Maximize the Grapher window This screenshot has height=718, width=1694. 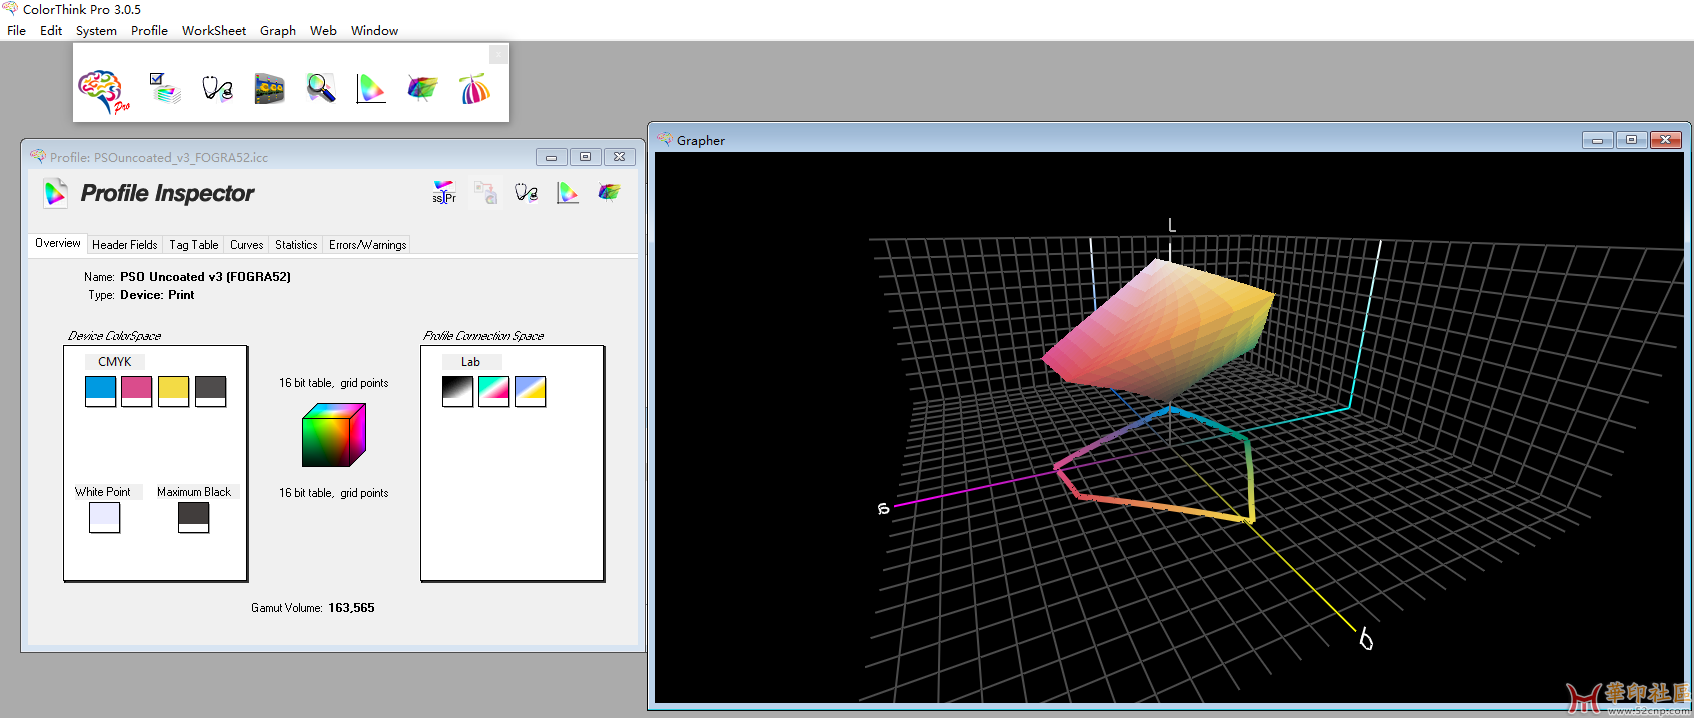point(1631,140)
